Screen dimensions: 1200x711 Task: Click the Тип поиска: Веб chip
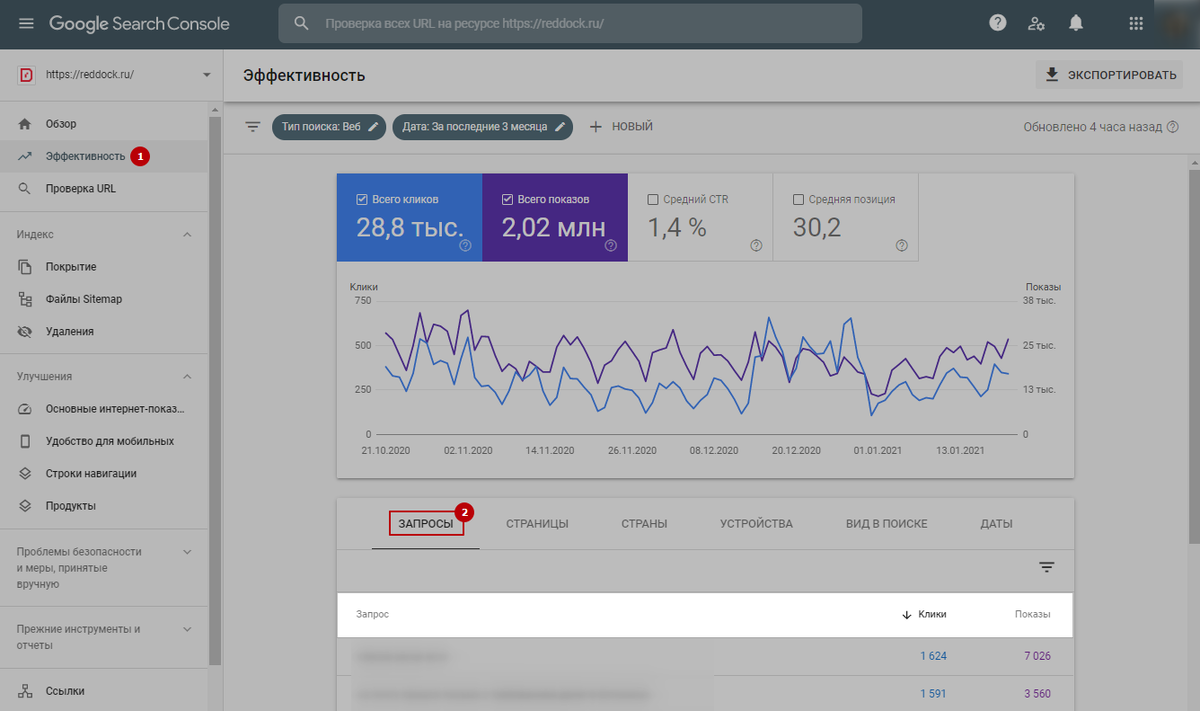(328, 127)
